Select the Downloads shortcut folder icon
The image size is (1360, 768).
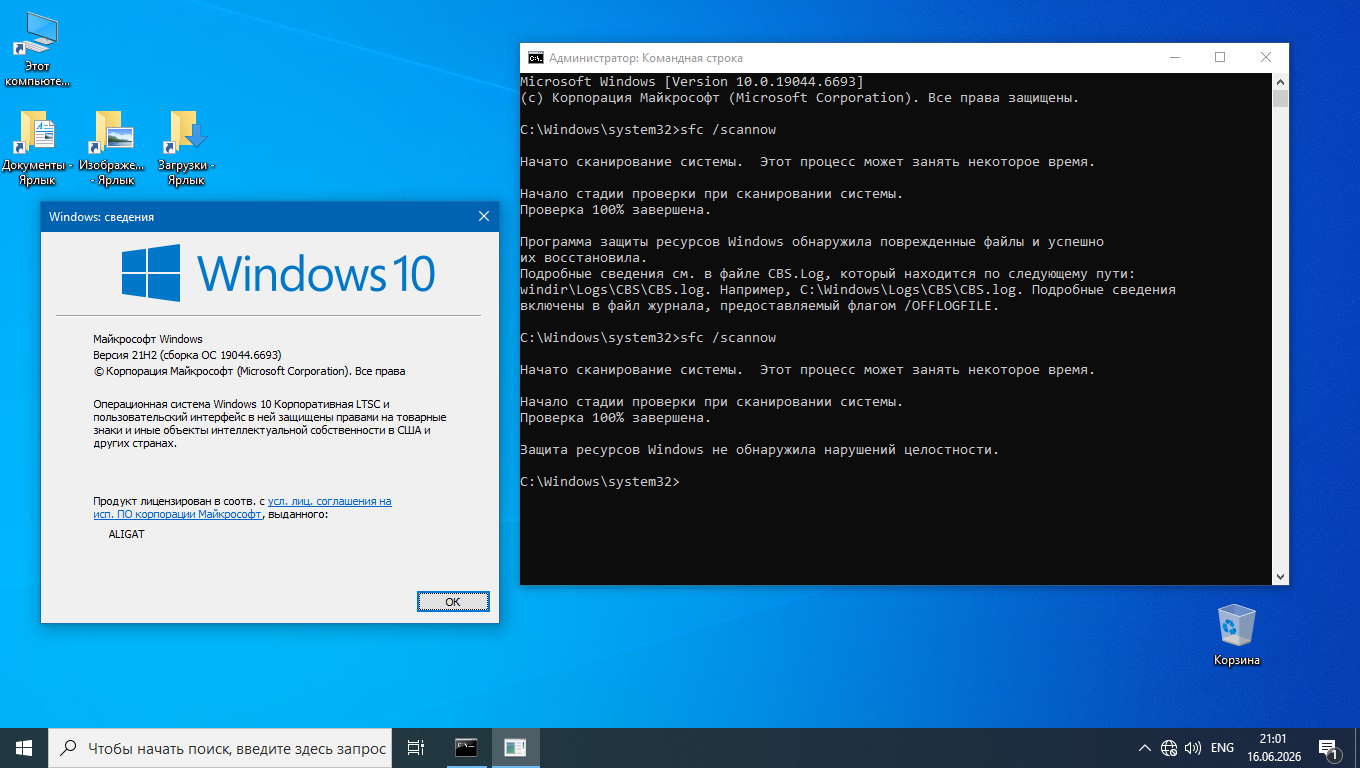pos(186,148)
